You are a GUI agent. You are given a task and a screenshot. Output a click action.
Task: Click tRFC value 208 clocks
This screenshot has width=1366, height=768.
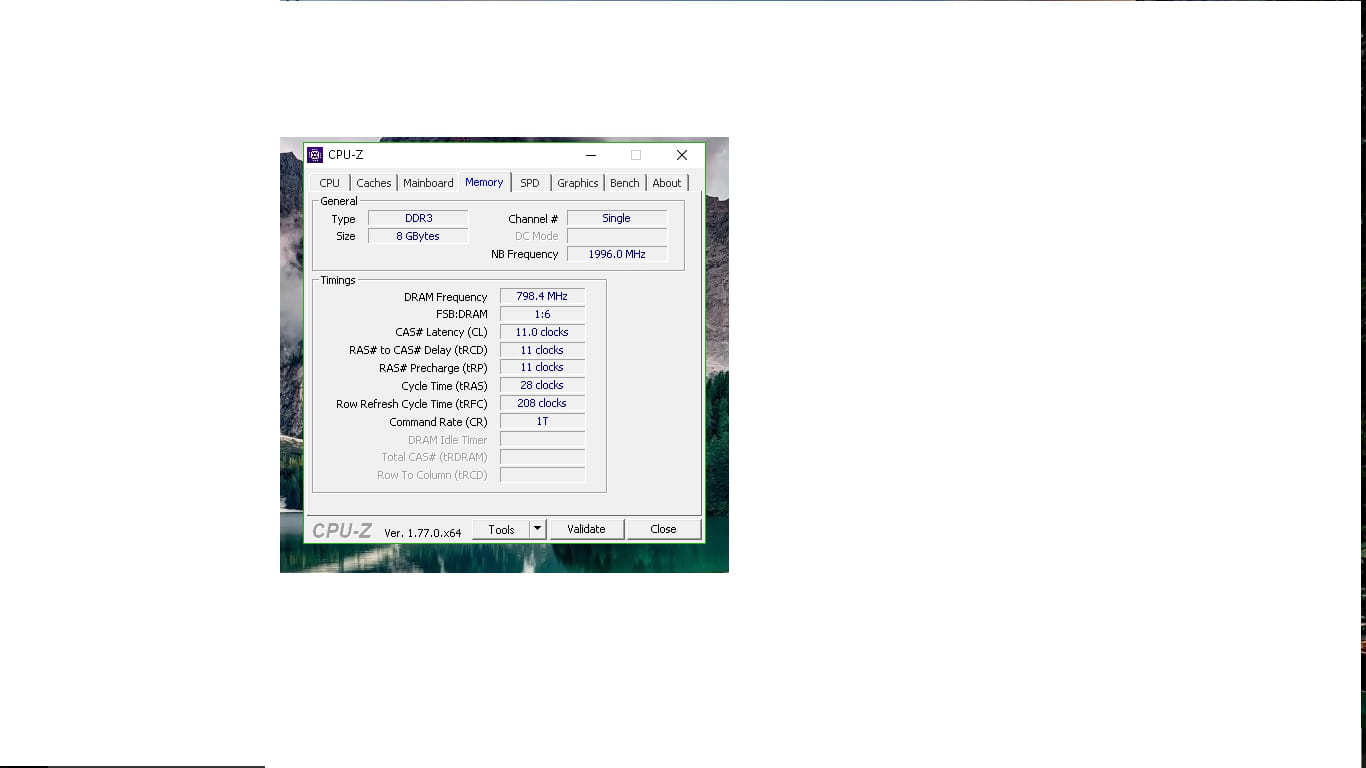coord(542,403)
